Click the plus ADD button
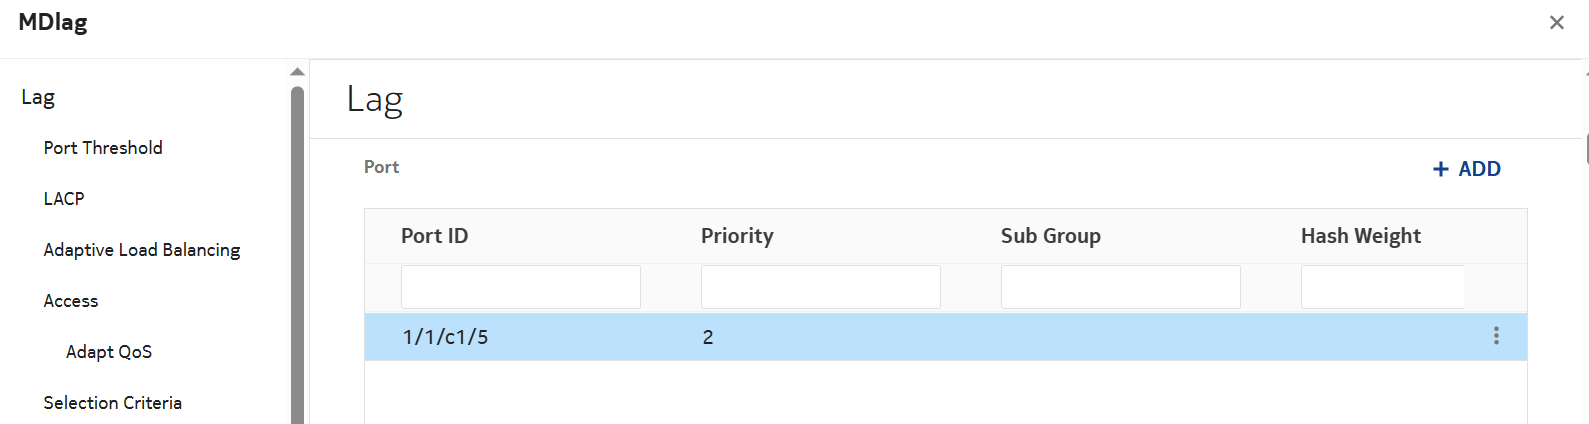 point(1466,169)
